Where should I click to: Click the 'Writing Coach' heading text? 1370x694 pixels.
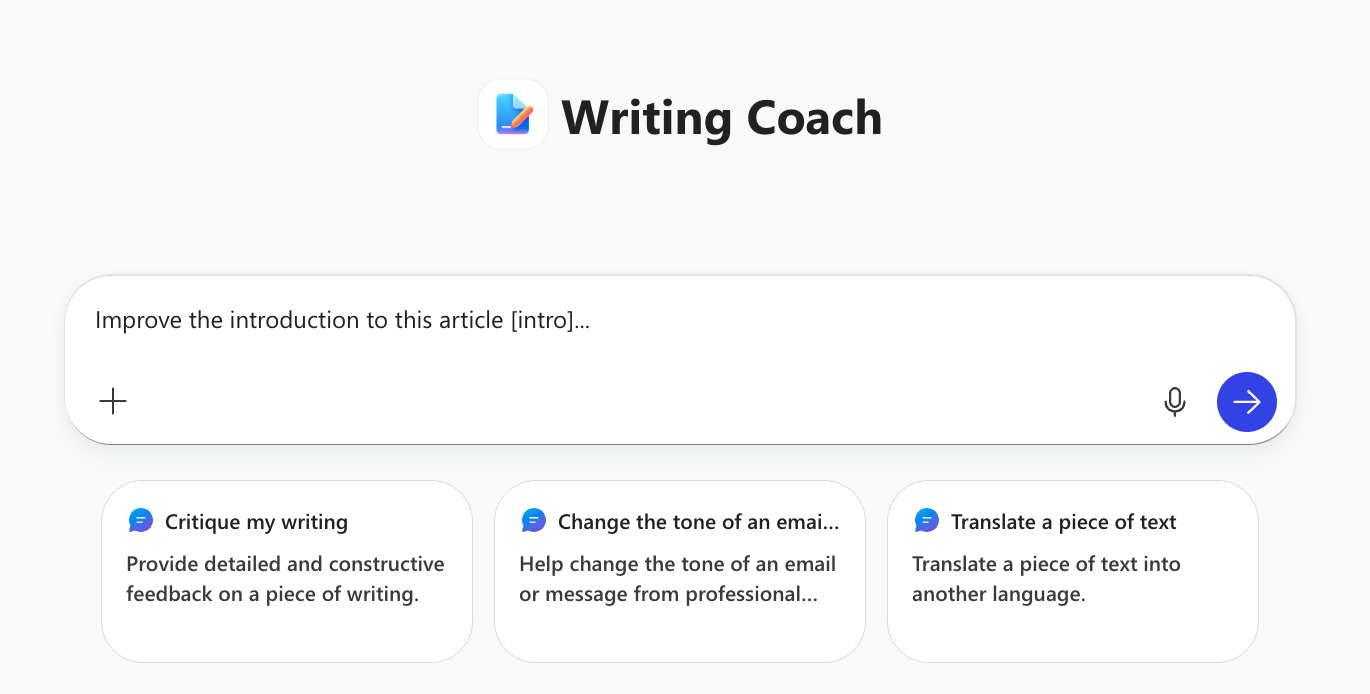pyautogui.click(x=721, y=118)
